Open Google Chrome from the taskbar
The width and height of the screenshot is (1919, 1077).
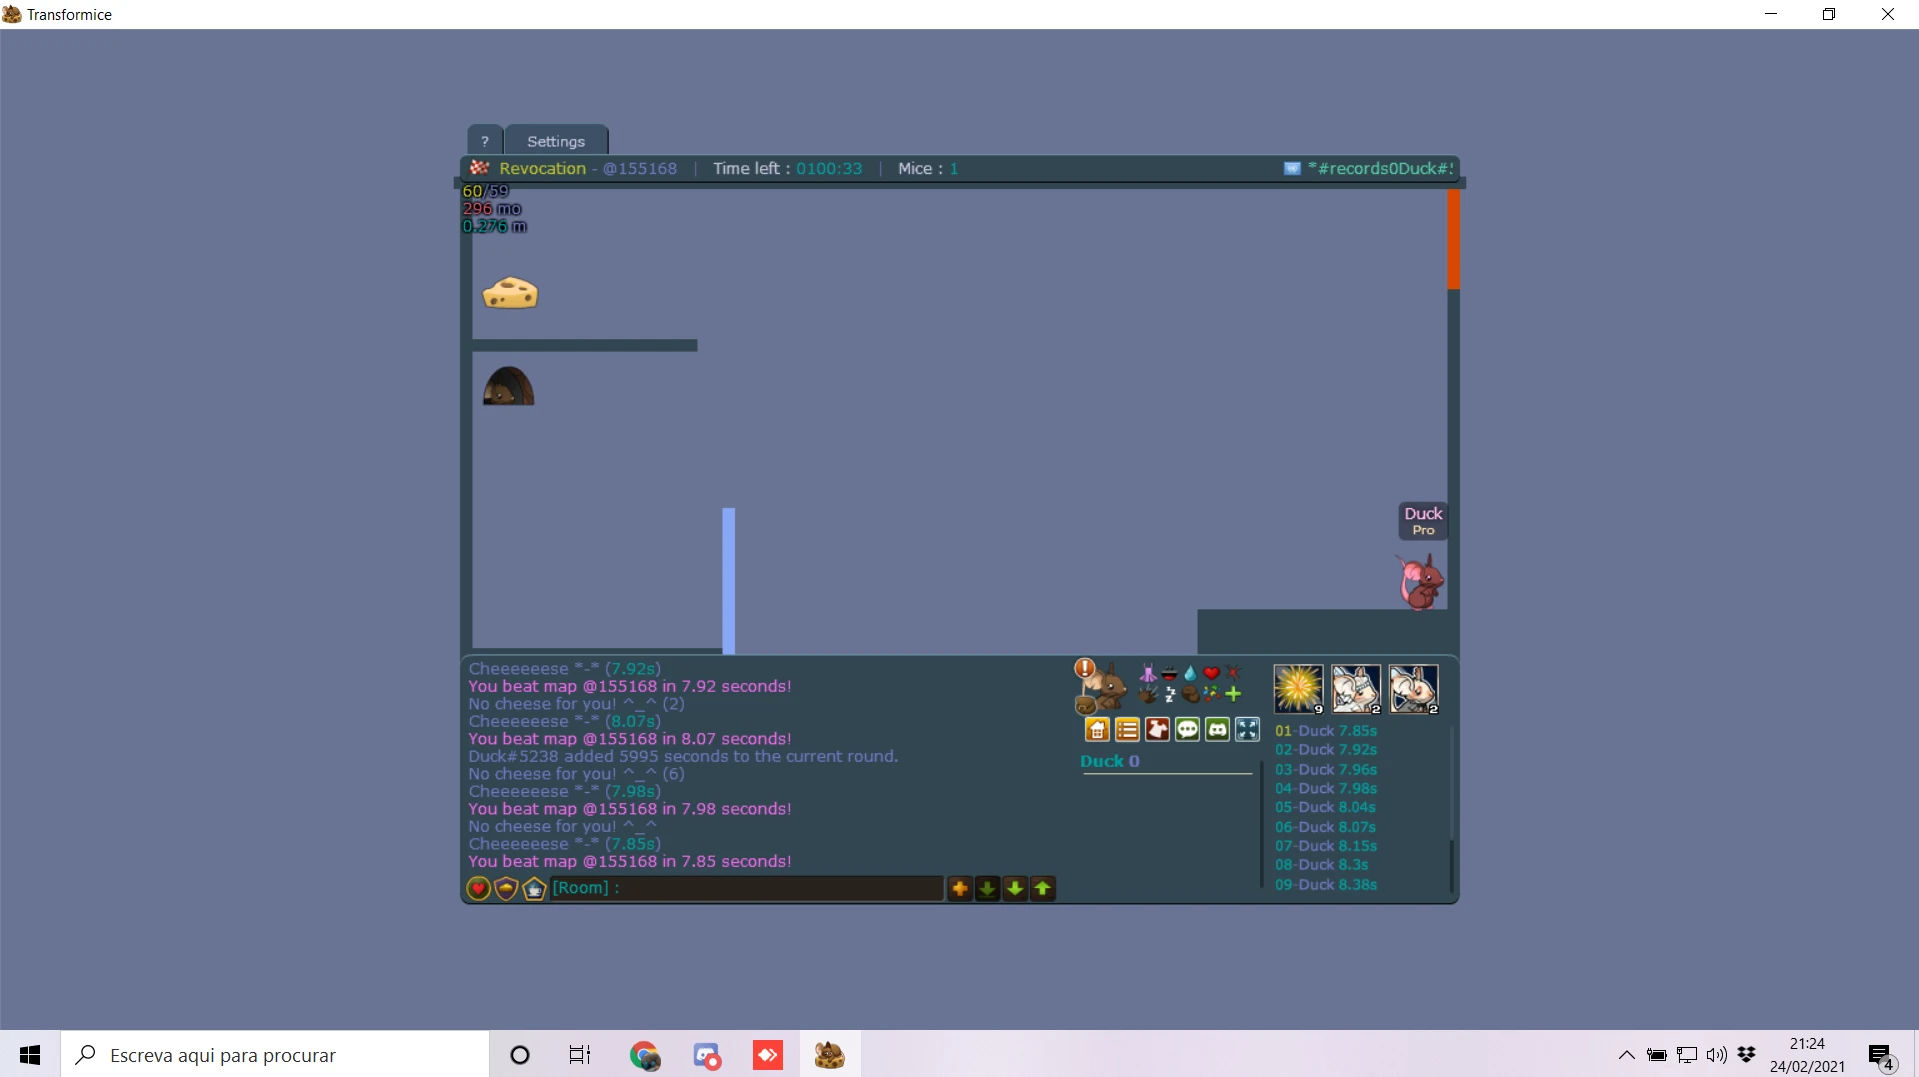(645, 1055)
